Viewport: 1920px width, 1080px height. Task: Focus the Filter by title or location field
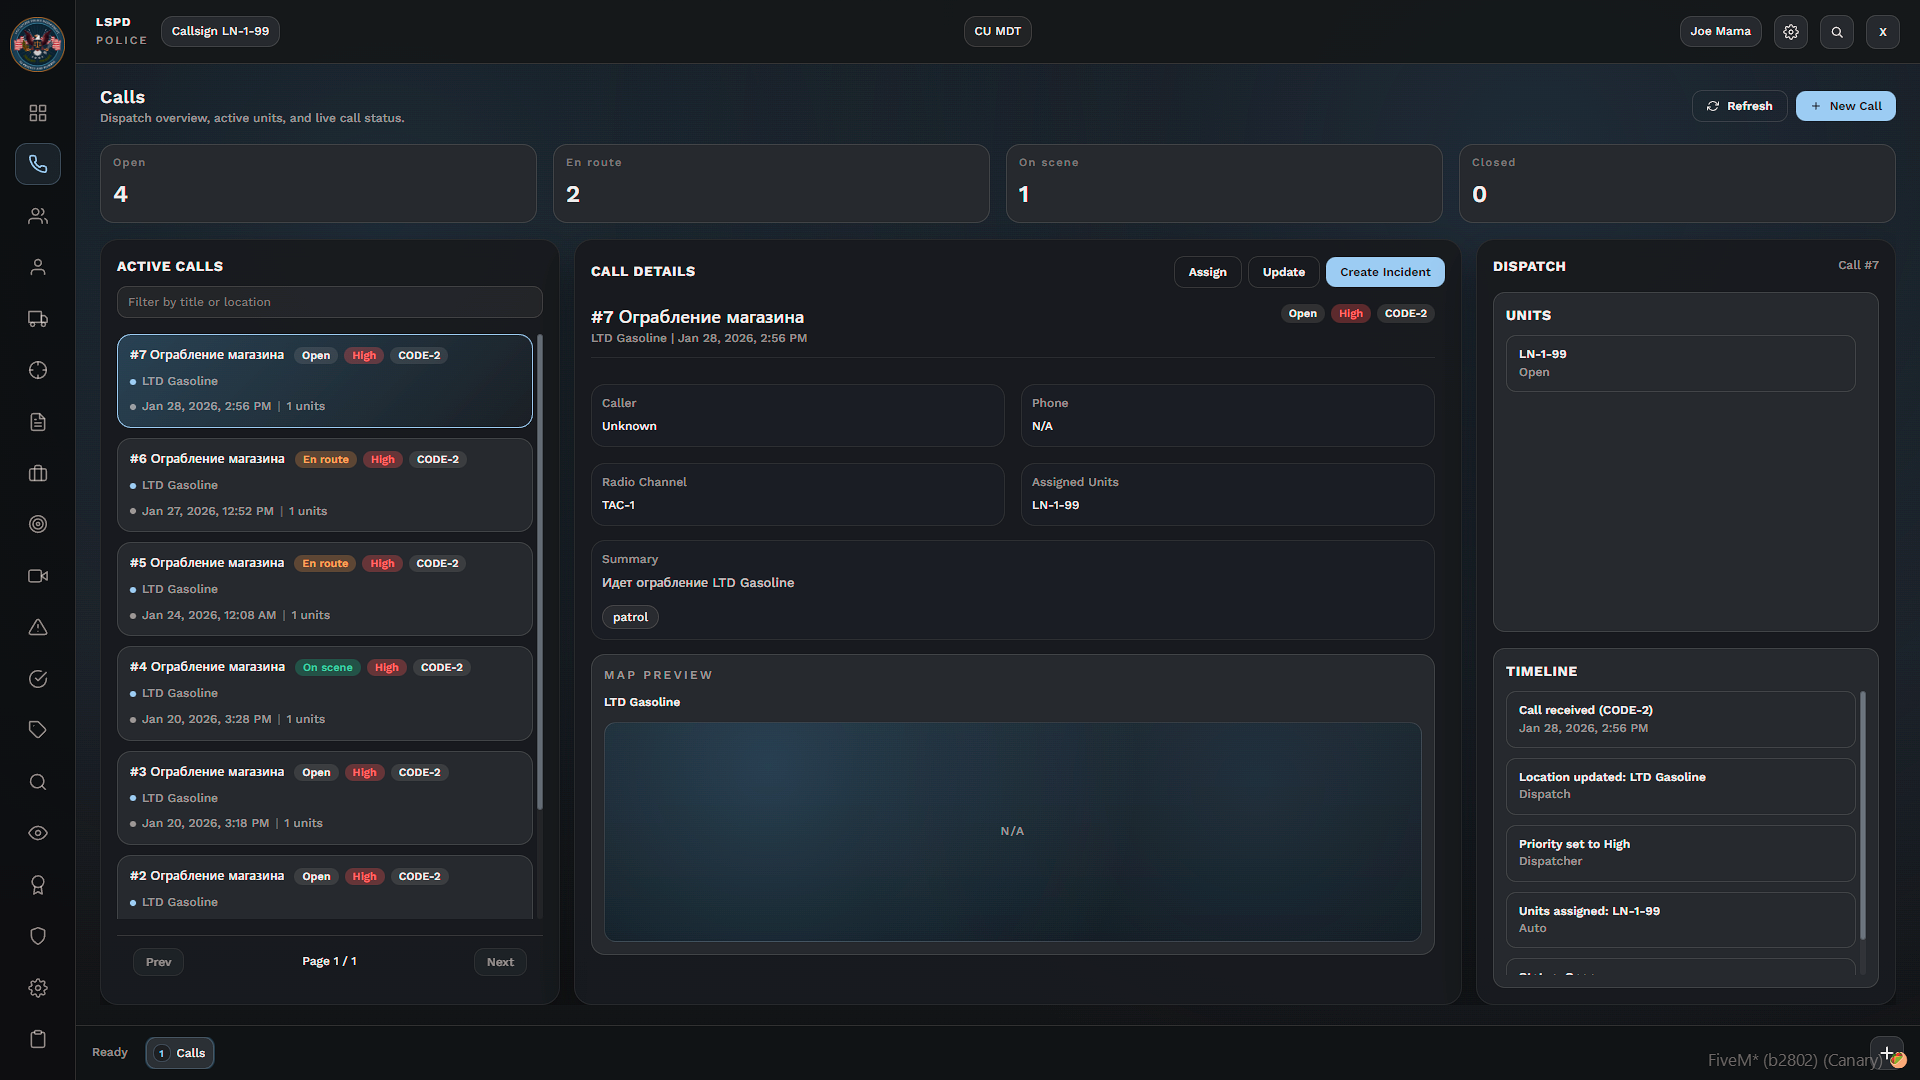tap(329, 302)
